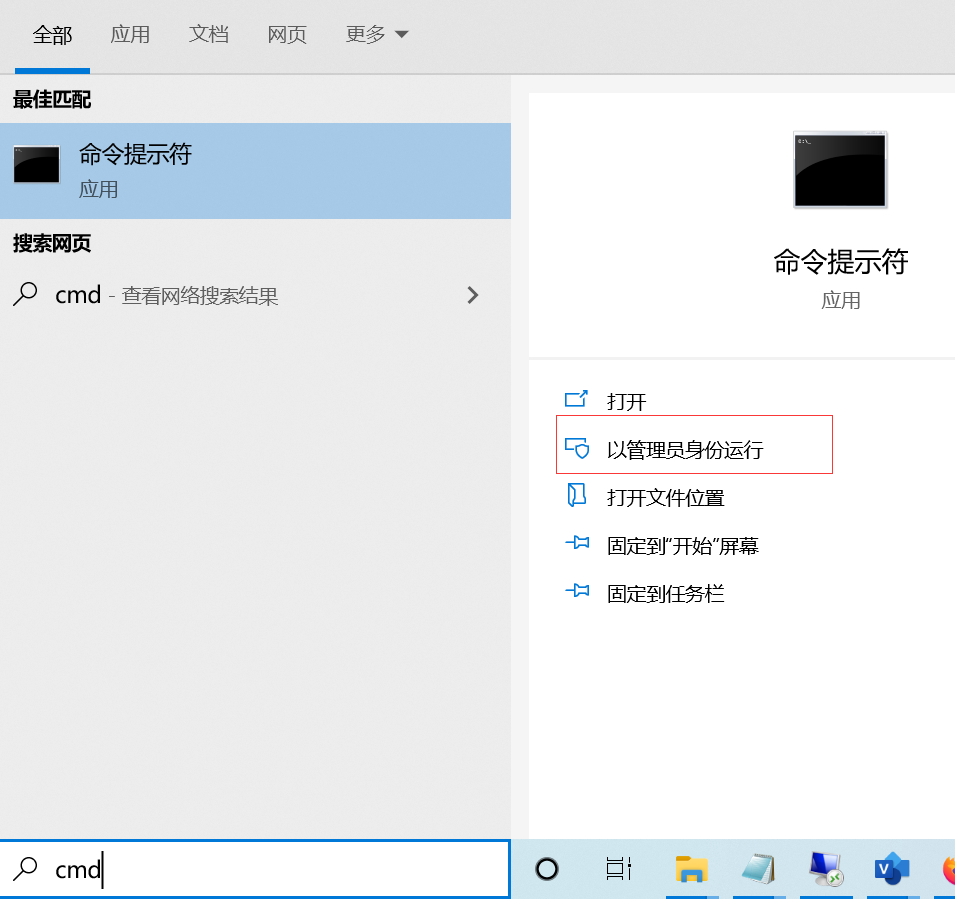
Task: Choose 打开文件位置
Action: (x=666, y=498)
